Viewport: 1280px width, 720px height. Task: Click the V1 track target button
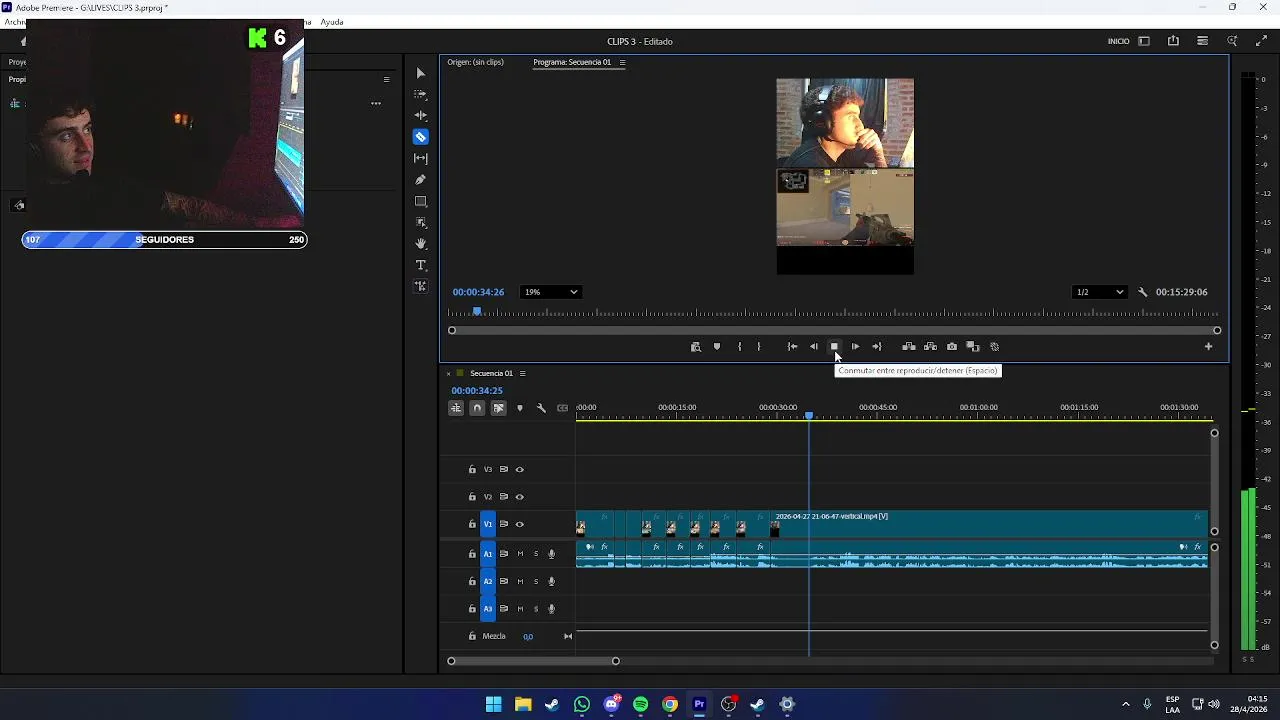[x=488, y=524]
